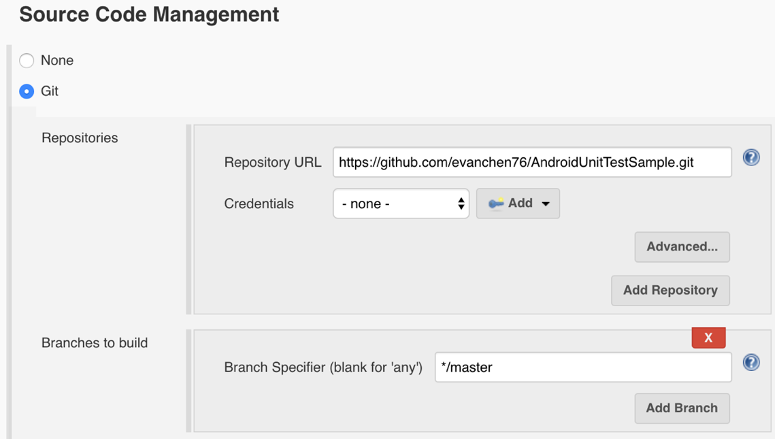Click the key icon on Add credentials
This screenshot has width=775, height=439.
tap(495, 203)
